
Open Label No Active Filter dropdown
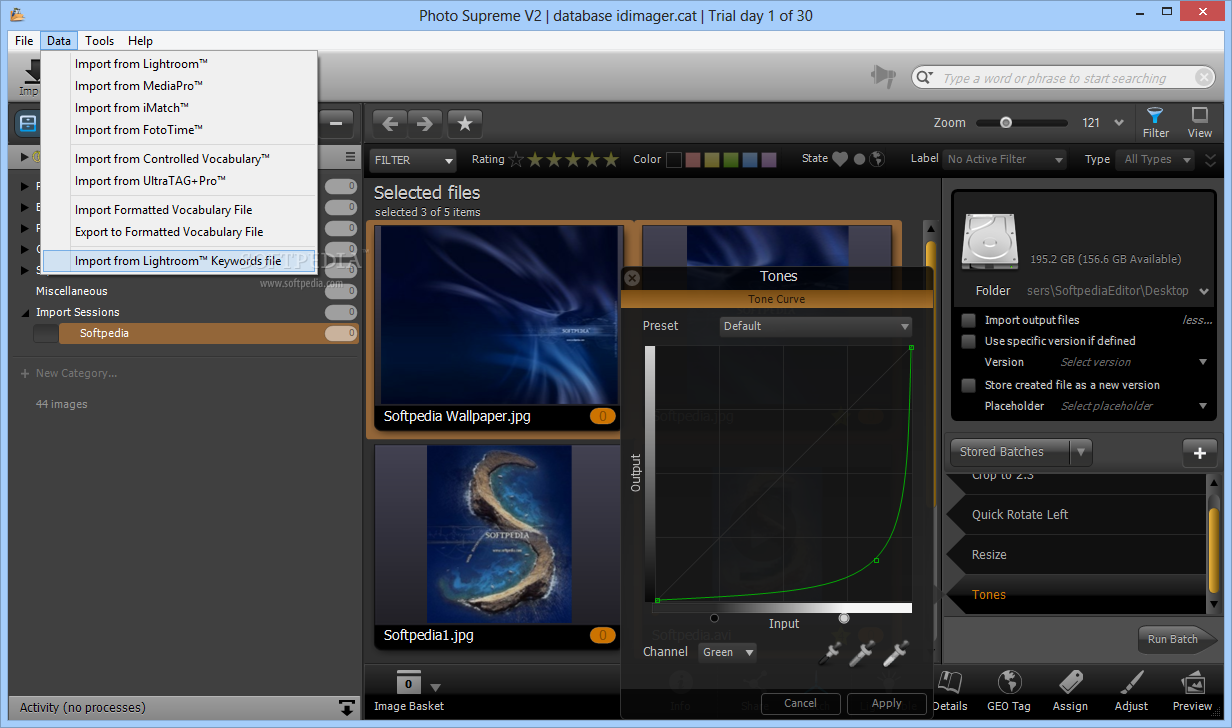click(1003, 159)
